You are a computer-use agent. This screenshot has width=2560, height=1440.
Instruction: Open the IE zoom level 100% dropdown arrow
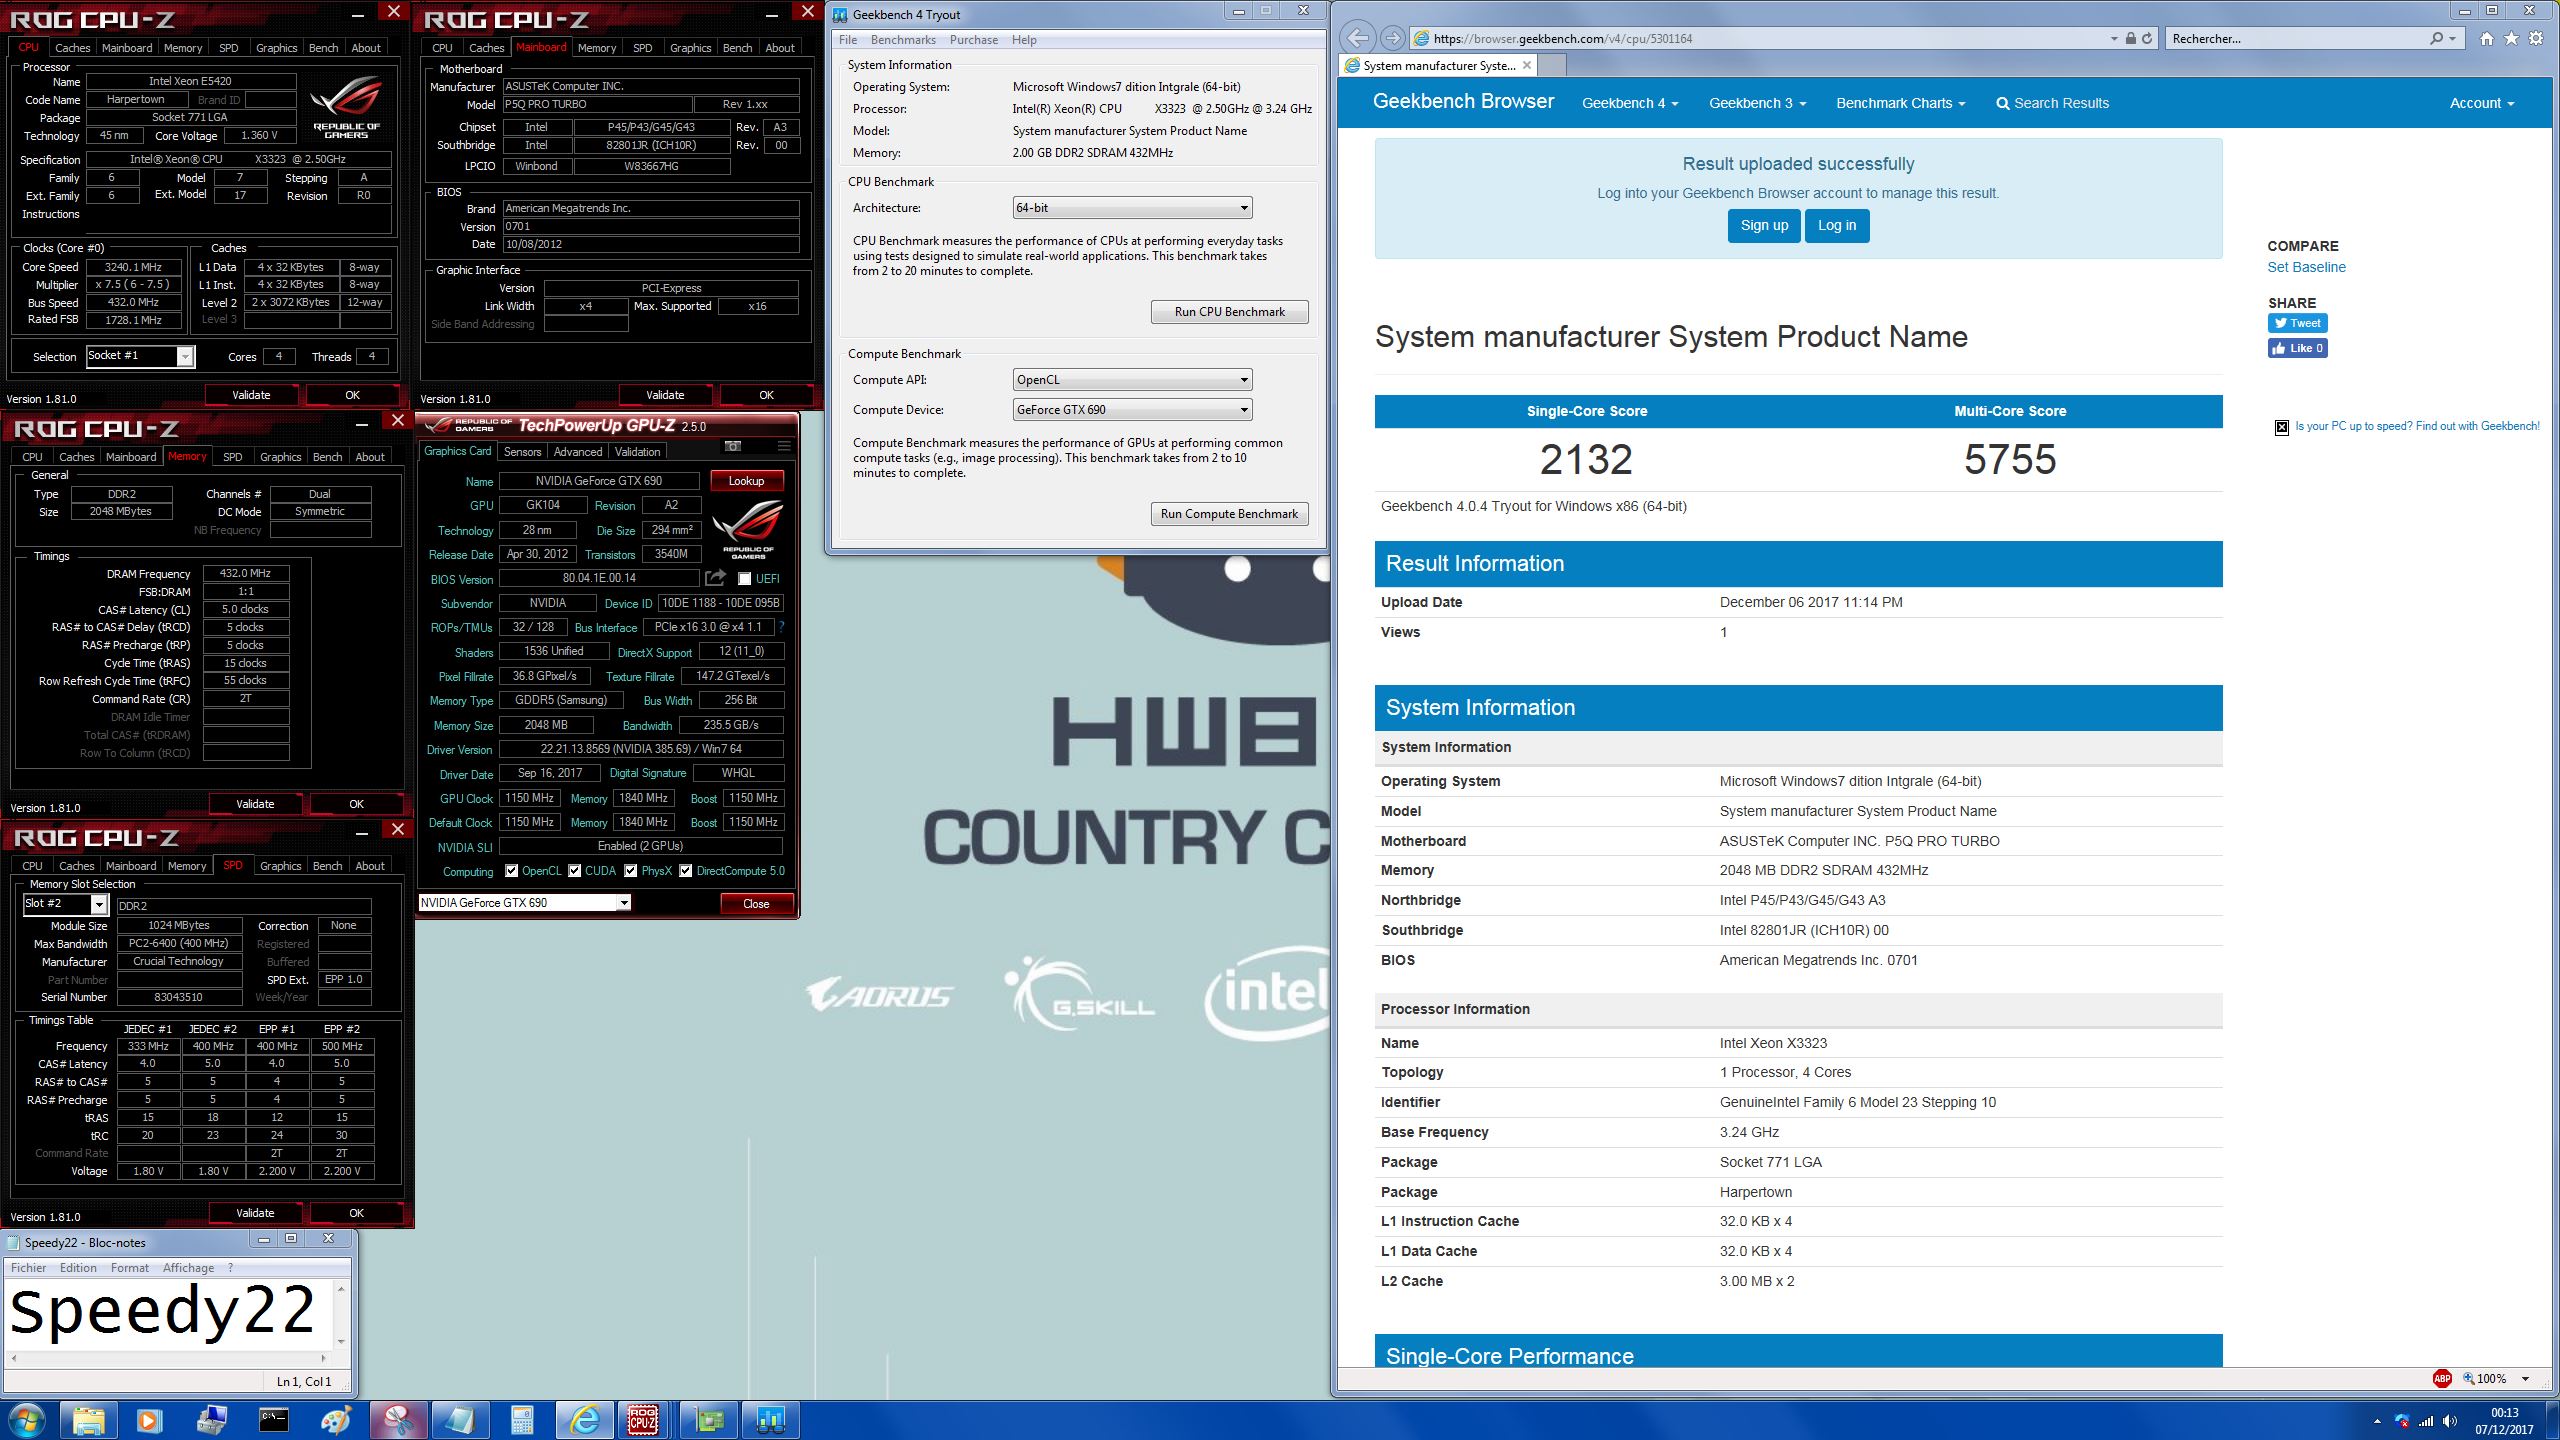pos(2525,1379)
